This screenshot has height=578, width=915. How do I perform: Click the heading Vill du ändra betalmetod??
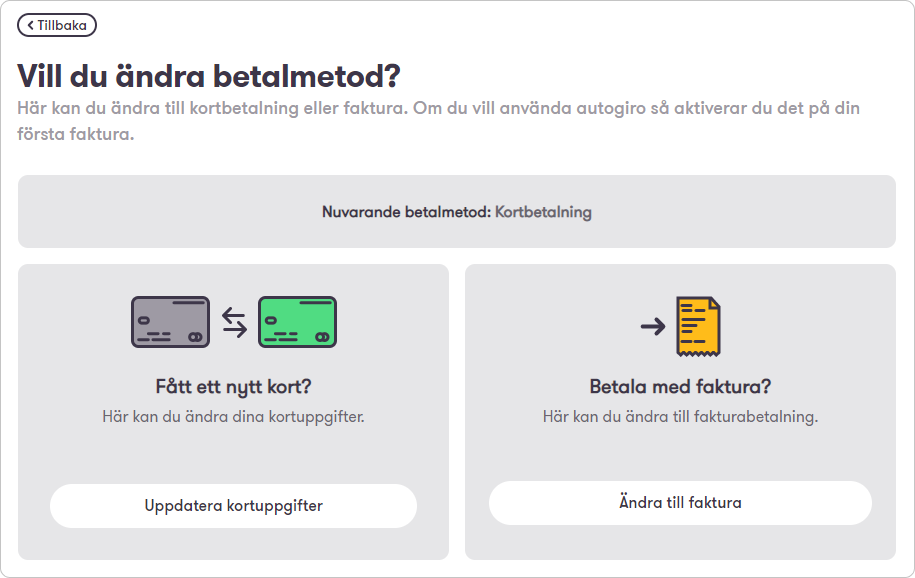click(x=208, y=76)
